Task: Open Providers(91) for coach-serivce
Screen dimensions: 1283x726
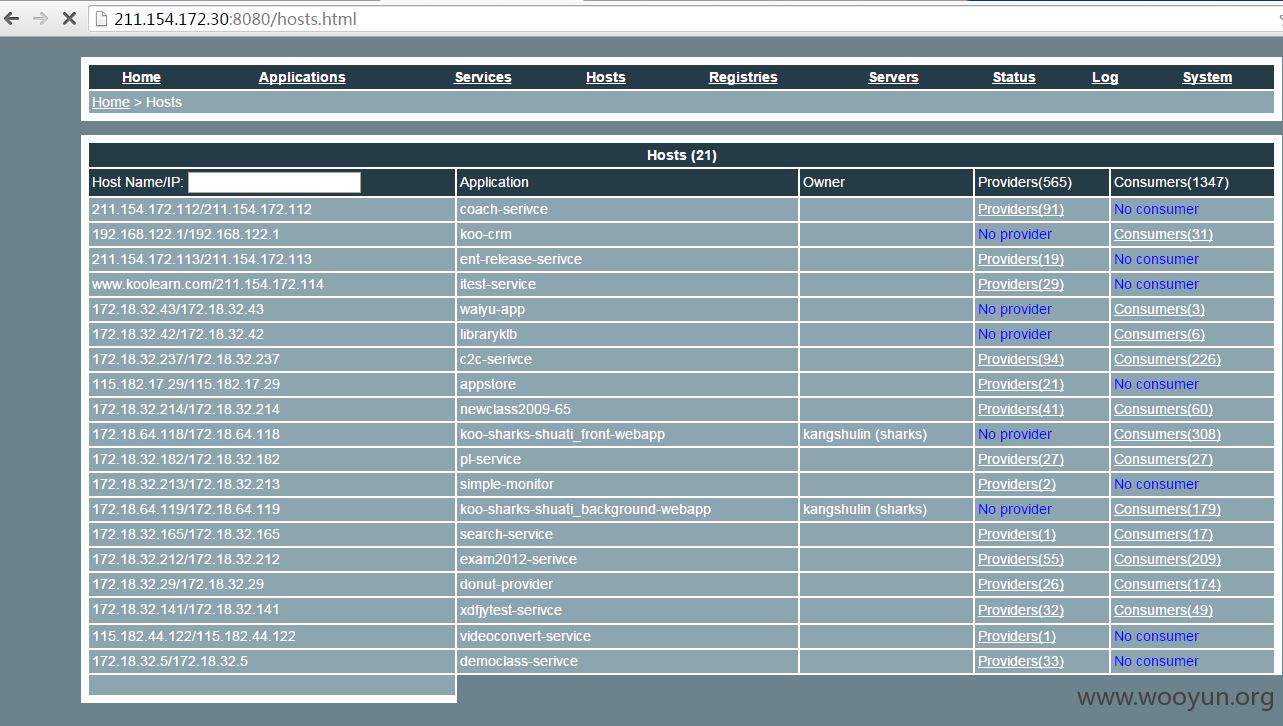Action: point(1021,209)
